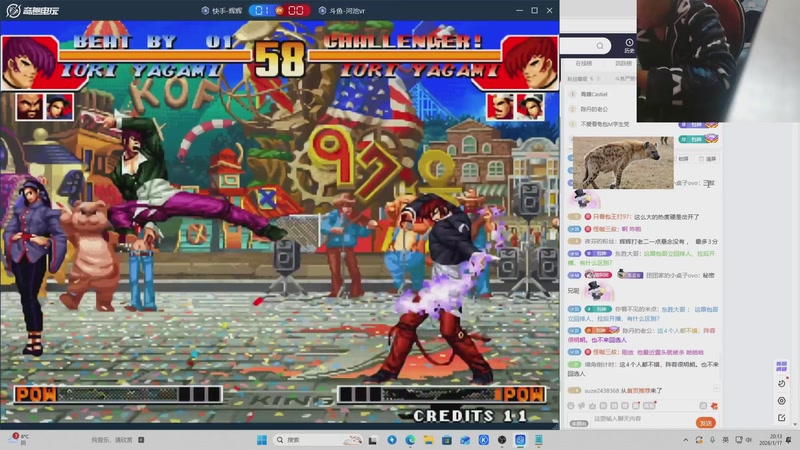Click the edit note icon in right sidebar
800x450 pixels.
[x=781, y=418]
